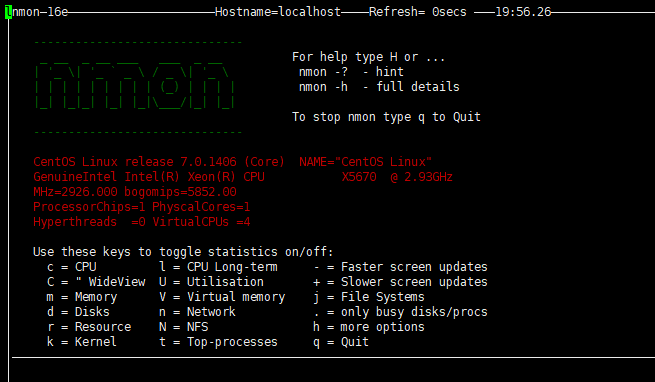This screenshot has height=382, width=655.
Task: Select the 't = Top-processes' entry
Action: pos(218,342)
